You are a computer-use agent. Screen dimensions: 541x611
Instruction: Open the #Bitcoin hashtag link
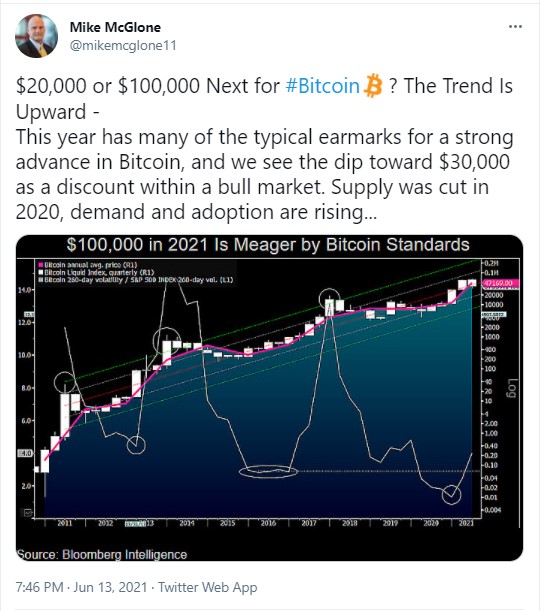[322, 86]
